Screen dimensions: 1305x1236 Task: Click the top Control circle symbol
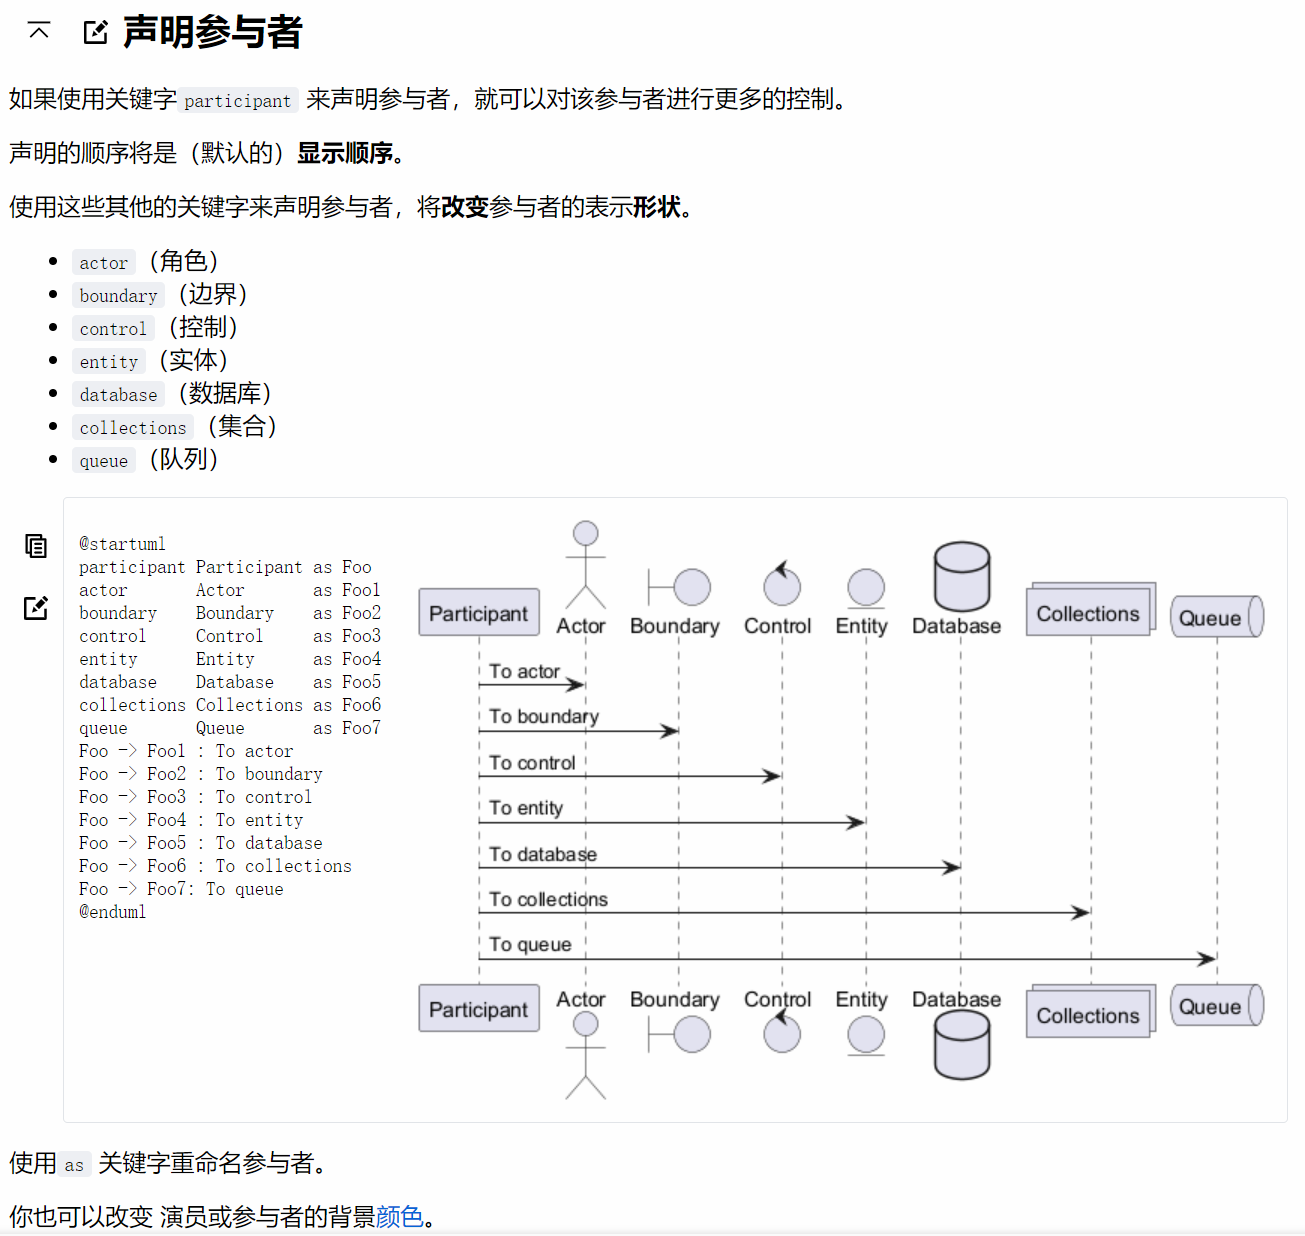click(782, 584)
